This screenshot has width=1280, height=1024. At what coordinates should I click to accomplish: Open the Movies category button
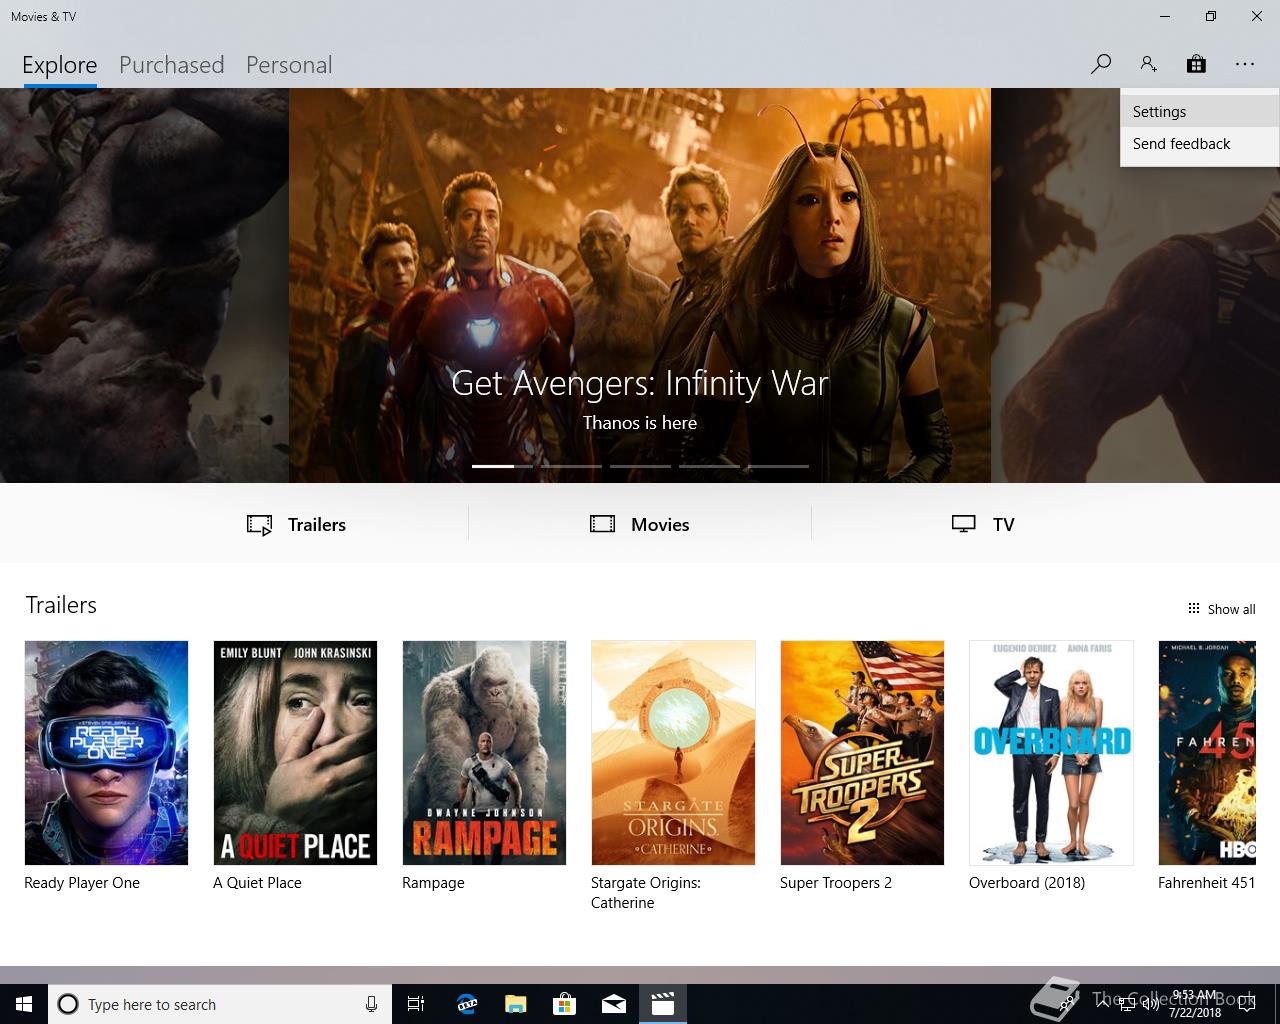click(640, 524)
